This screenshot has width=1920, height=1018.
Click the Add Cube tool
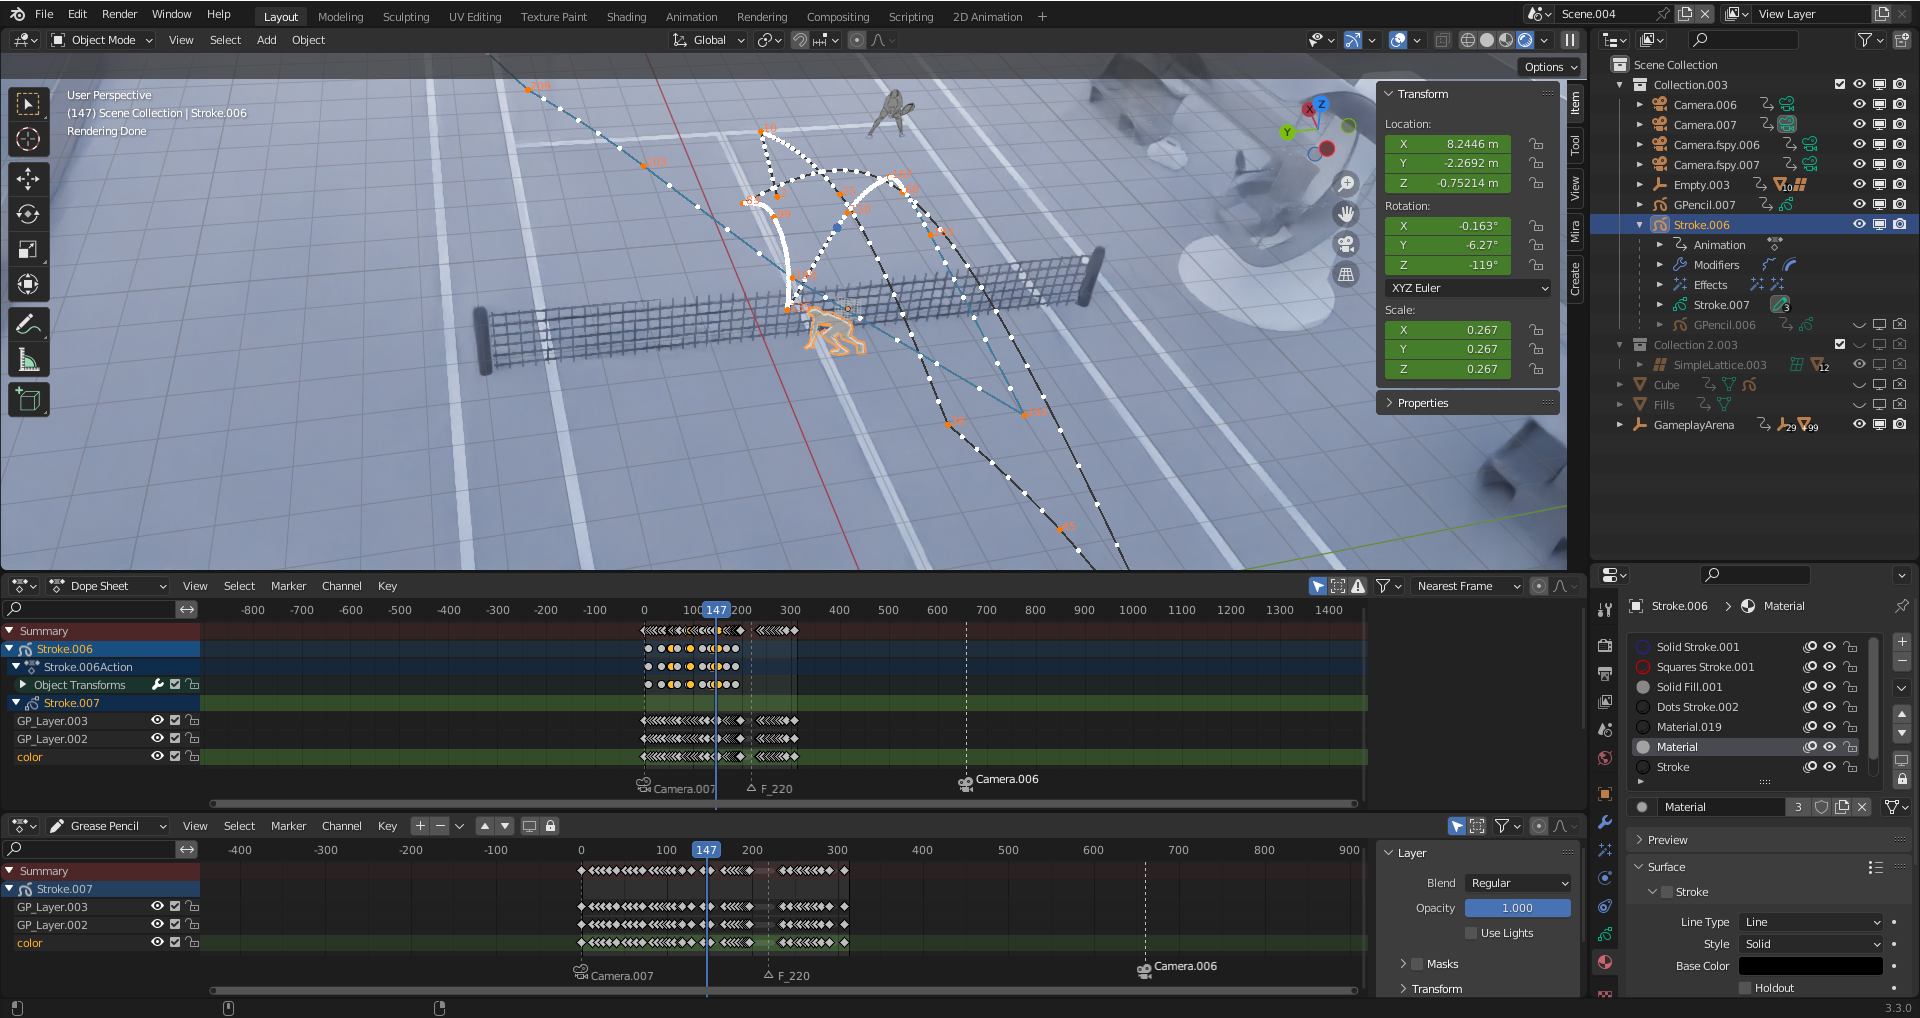28,400
